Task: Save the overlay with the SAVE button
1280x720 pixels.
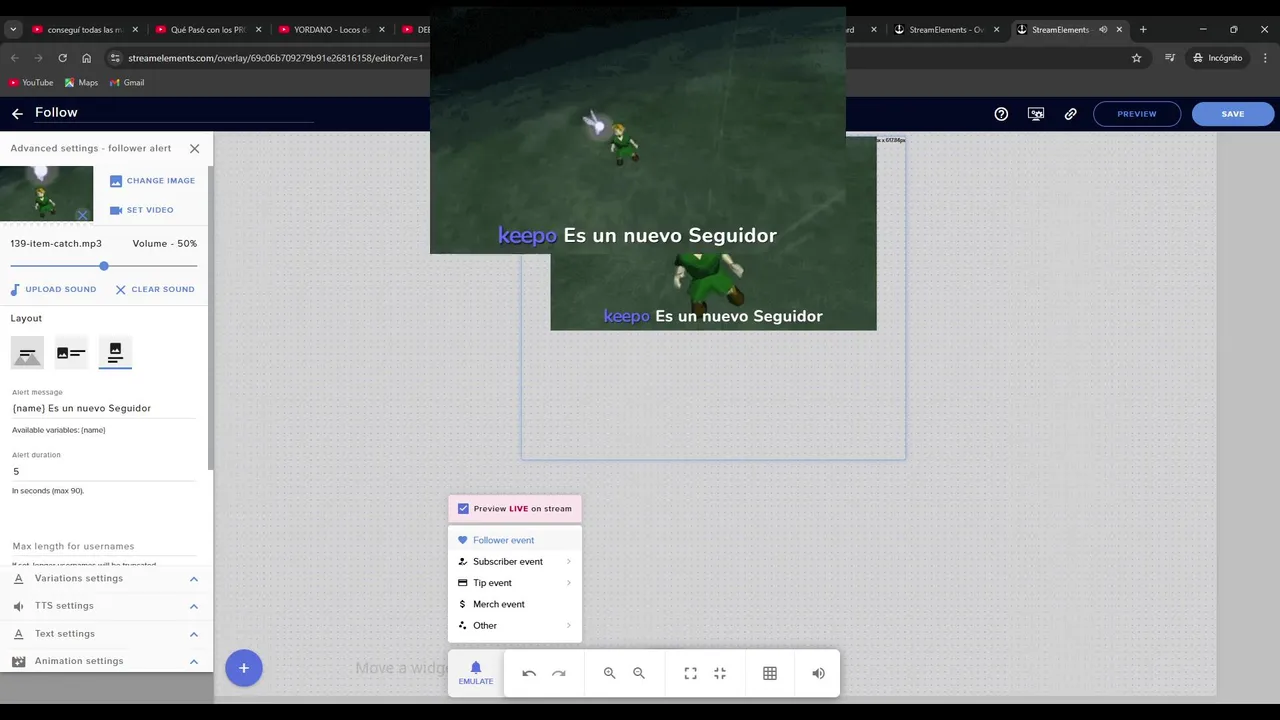Action: point(1233,114)
